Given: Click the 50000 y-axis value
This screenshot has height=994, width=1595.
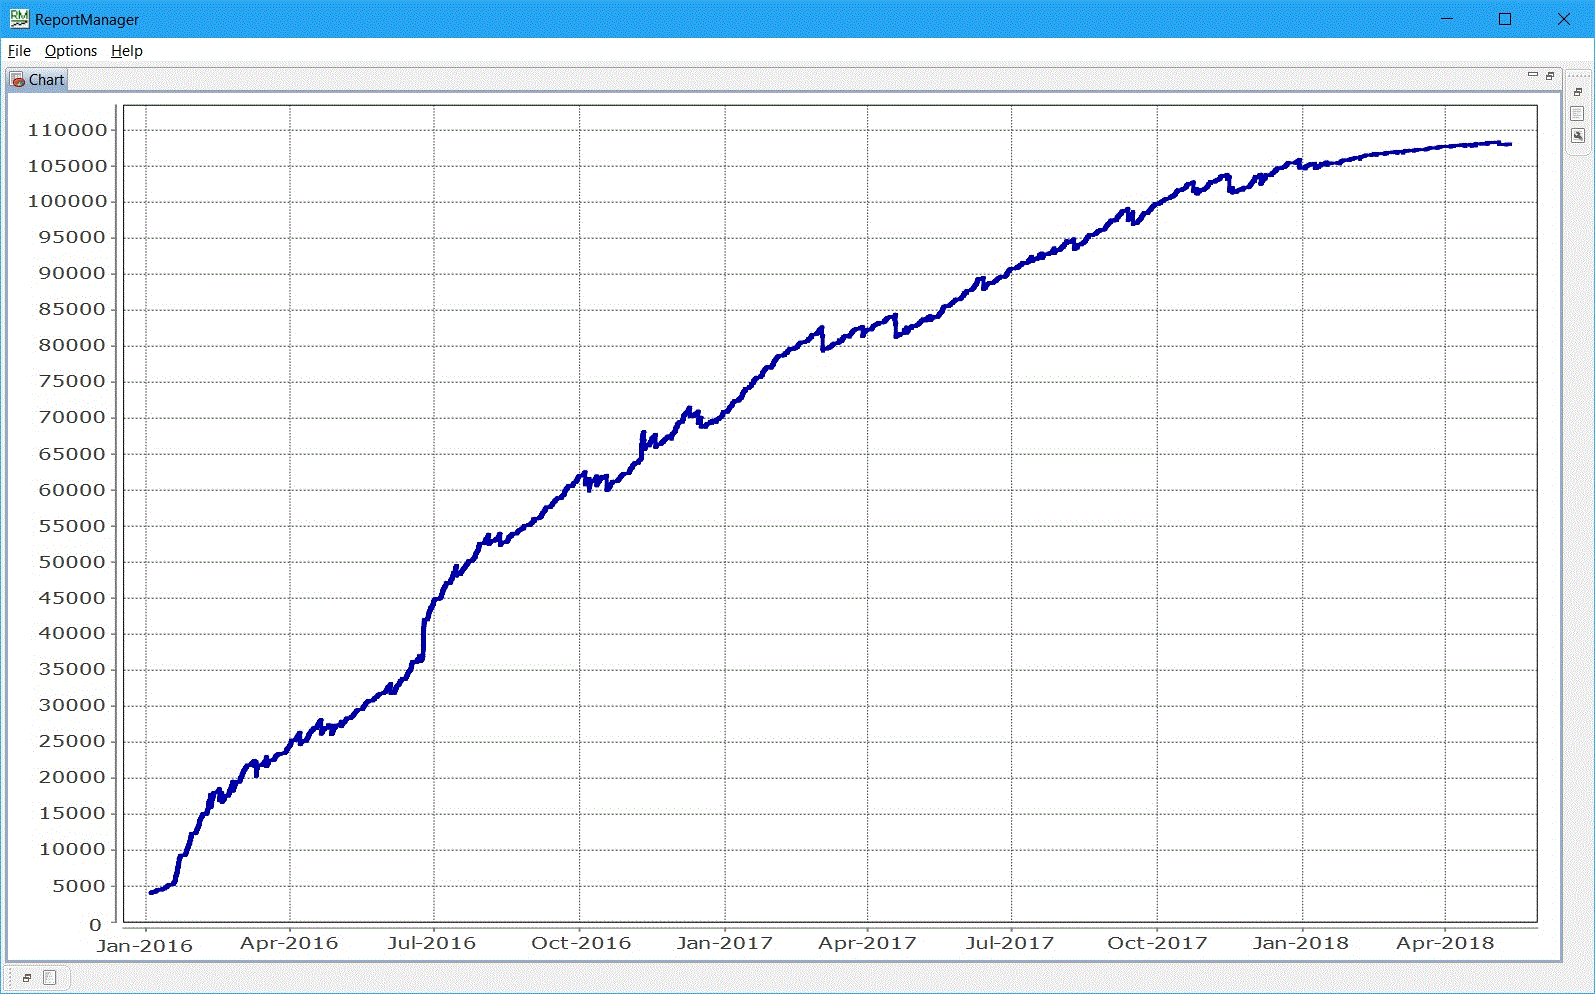Looking at the screenshot, I should click(x=72, y=562).
